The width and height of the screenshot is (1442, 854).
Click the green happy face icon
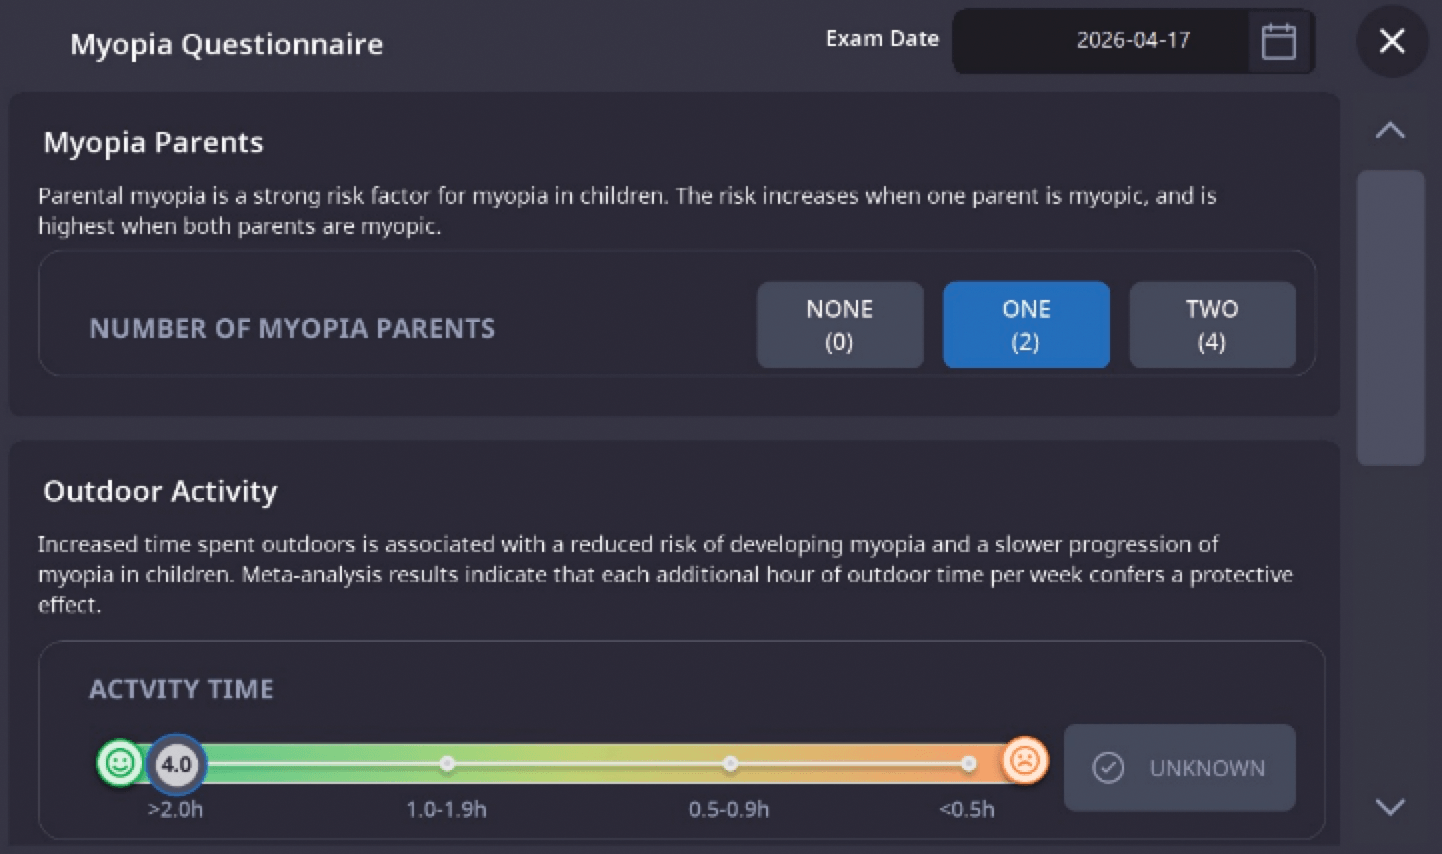(120, 763)
